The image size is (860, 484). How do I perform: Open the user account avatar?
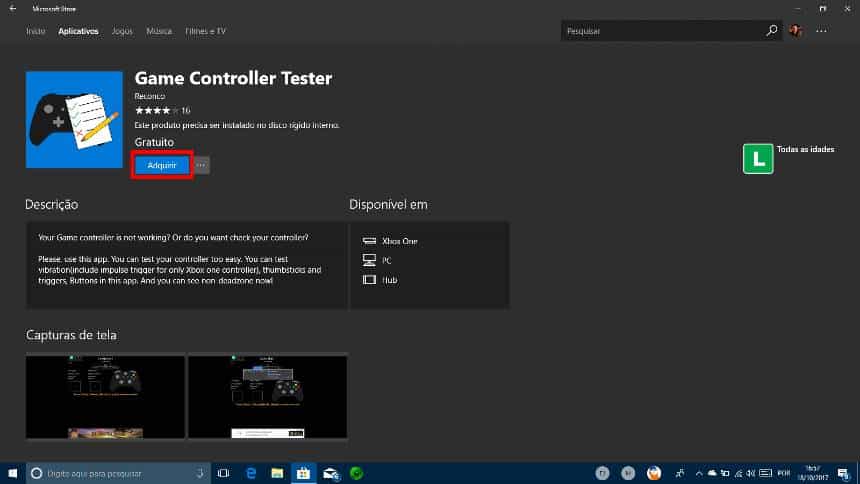pyautogui.click(x=796, y=31)
